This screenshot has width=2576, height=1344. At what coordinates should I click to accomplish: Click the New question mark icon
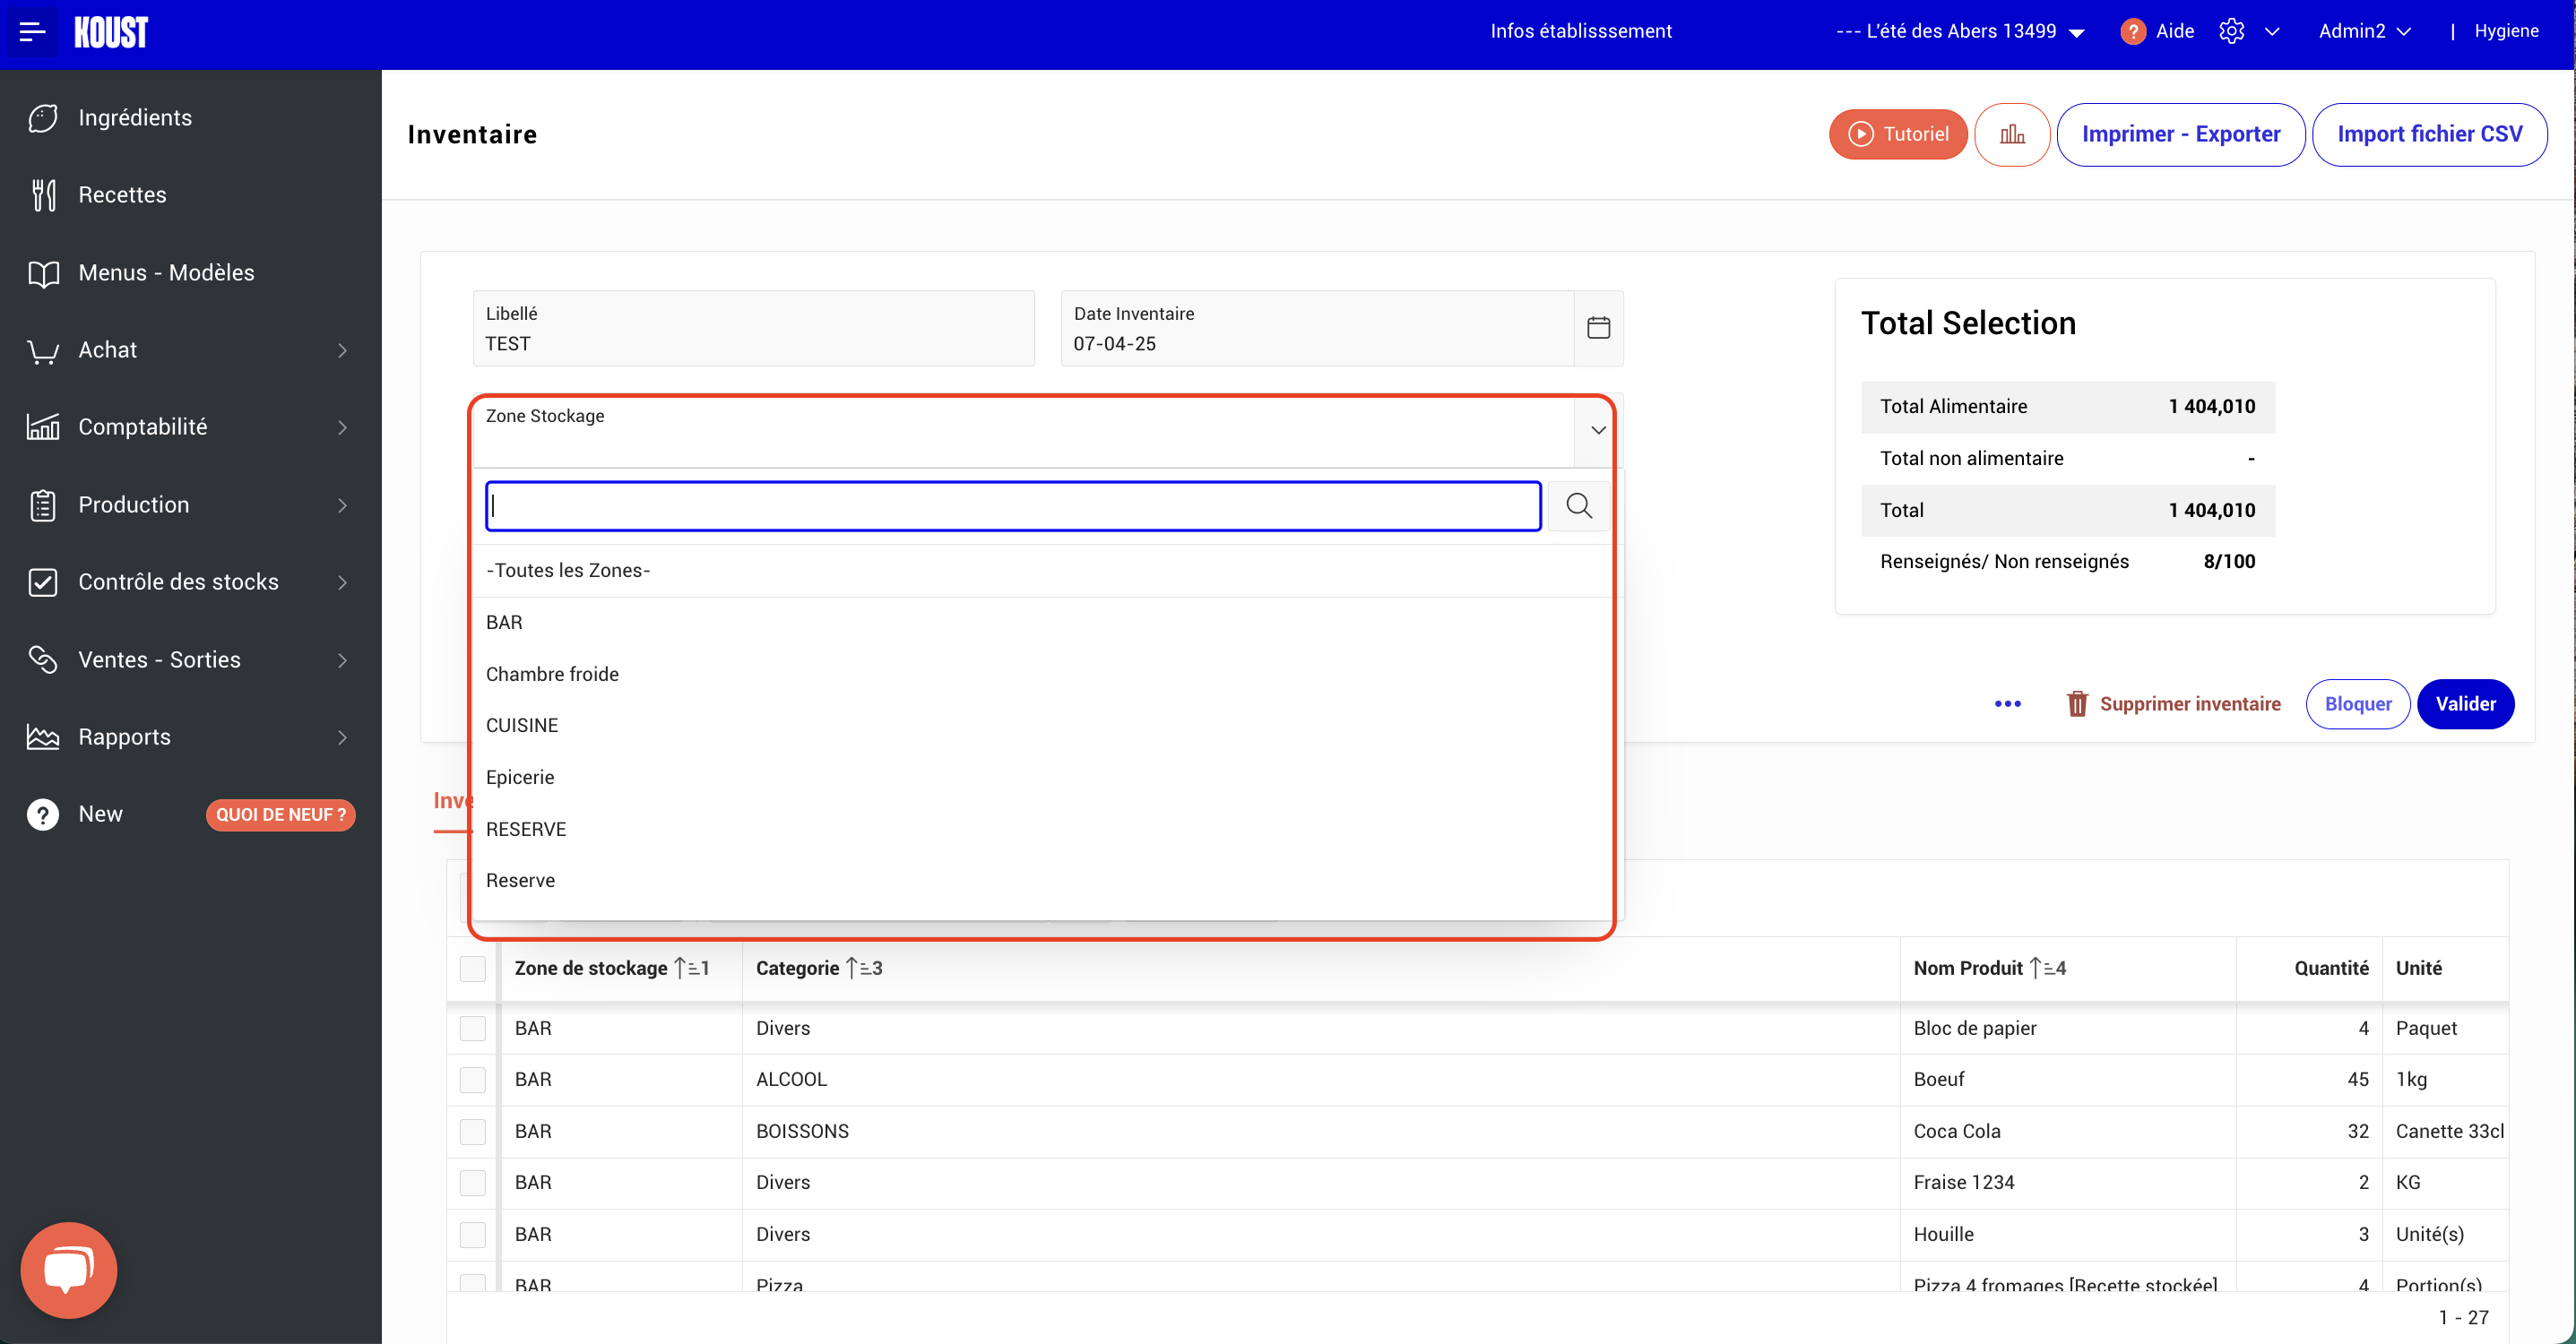[x=43, y=815]
